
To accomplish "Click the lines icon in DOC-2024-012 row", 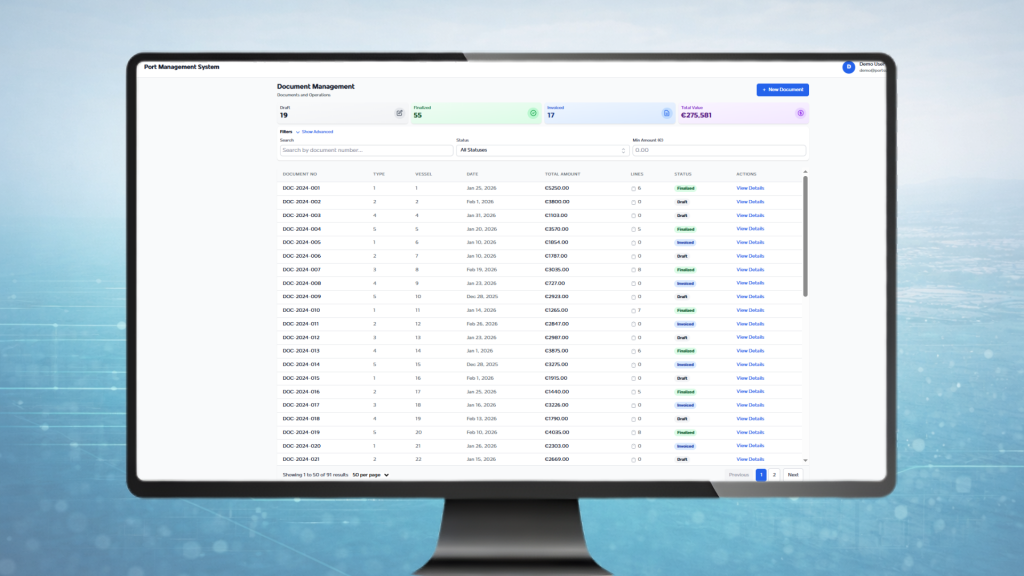I will [x=633, y=338].
